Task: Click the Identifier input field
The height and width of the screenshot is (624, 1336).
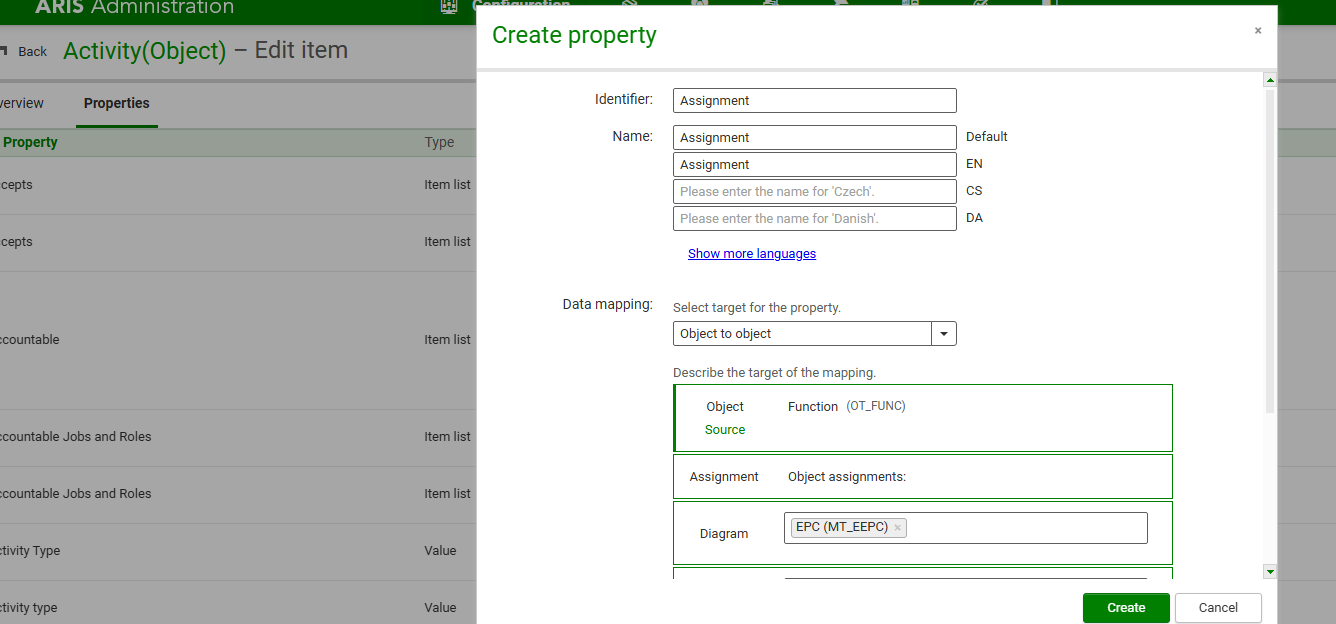Action: point(814,100)
